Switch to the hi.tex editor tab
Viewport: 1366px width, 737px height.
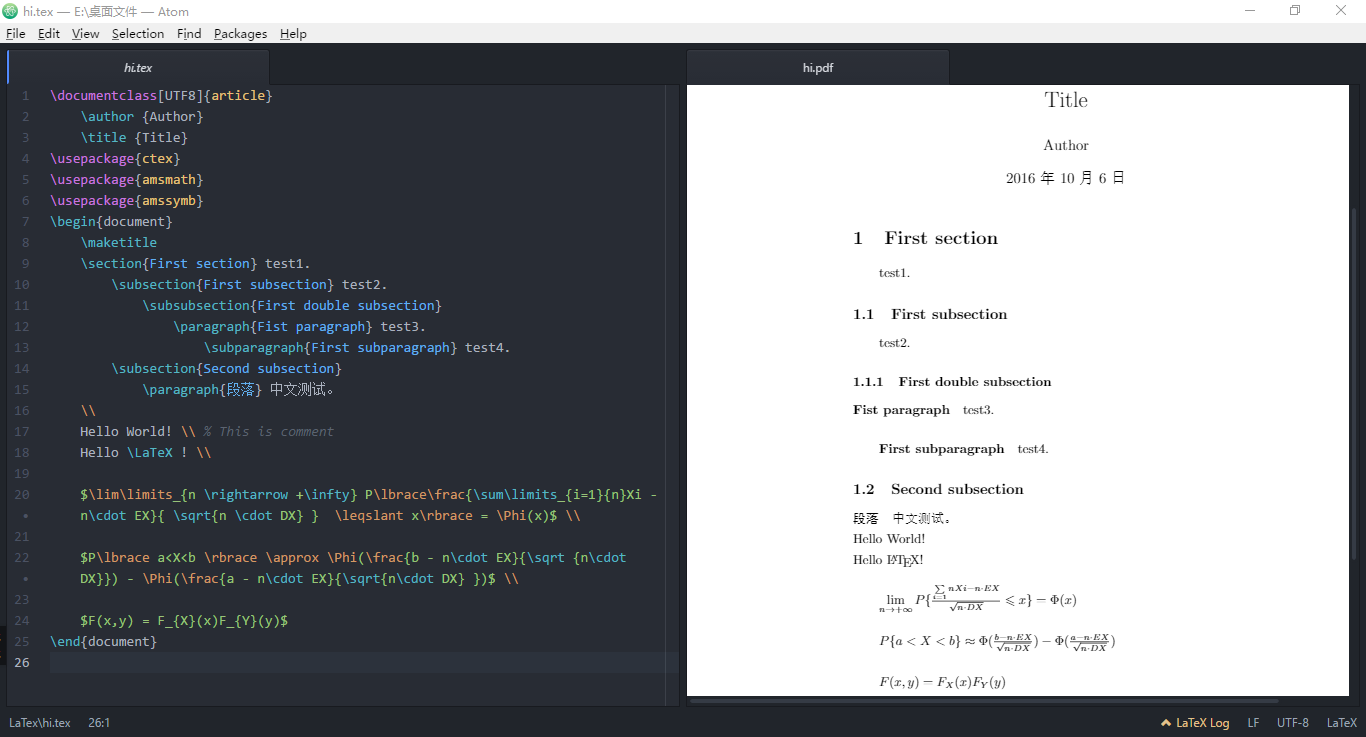coord(138,67)
